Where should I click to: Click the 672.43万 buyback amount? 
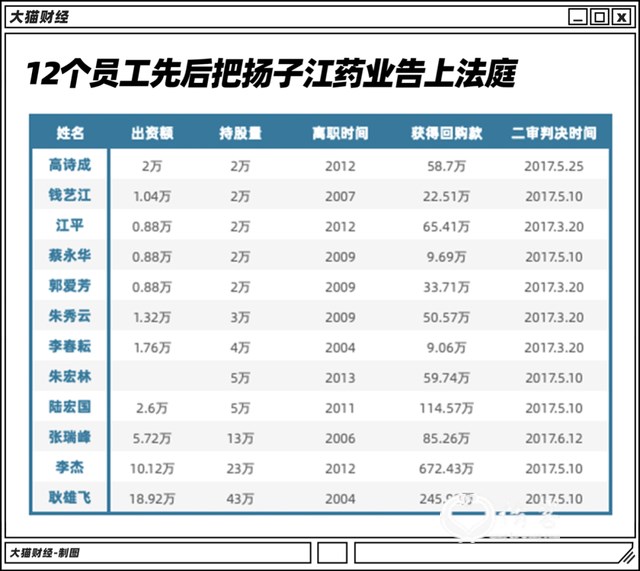coord(447,469)
